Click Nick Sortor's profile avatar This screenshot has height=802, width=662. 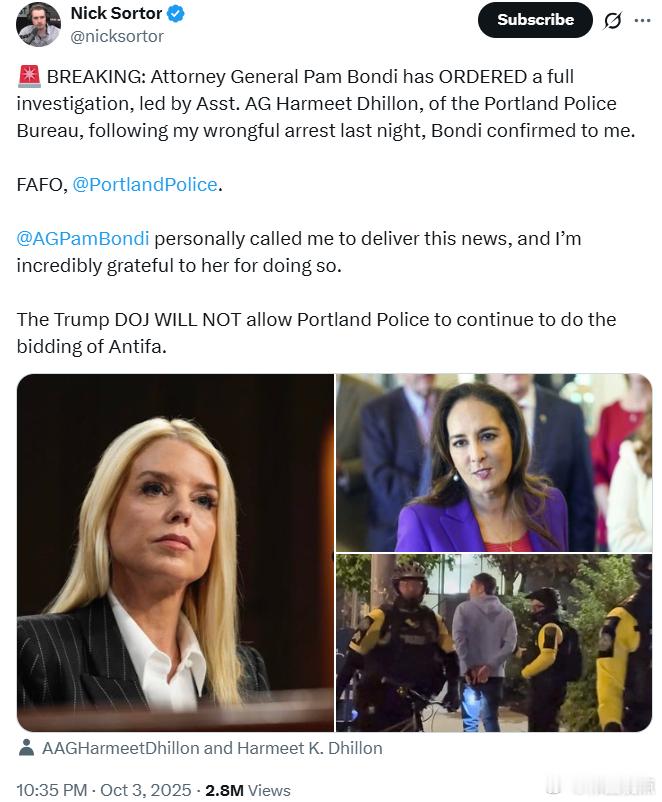38,24
